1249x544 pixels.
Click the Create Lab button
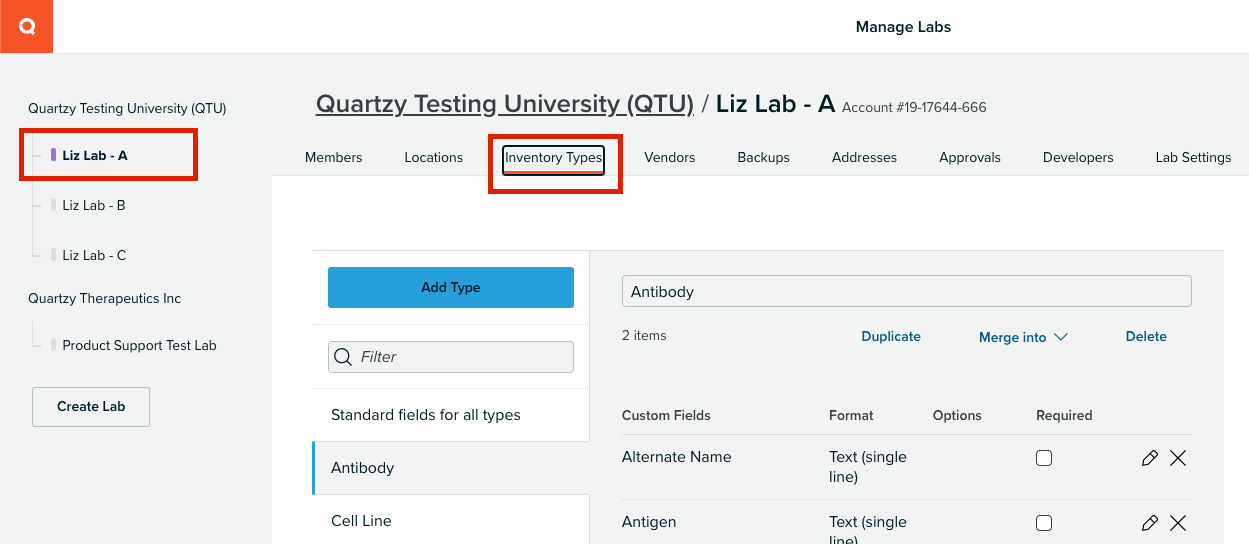pos(91,407)
